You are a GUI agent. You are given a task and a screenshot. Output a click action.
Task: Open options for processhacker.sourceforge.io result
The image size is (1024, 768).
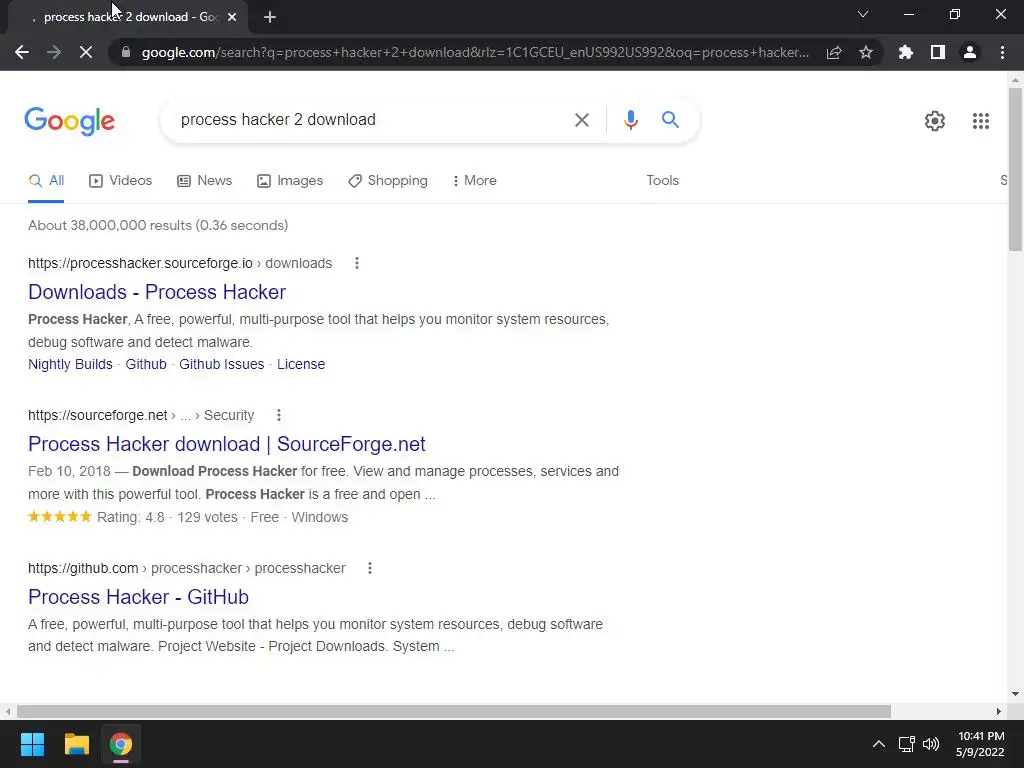357,263
